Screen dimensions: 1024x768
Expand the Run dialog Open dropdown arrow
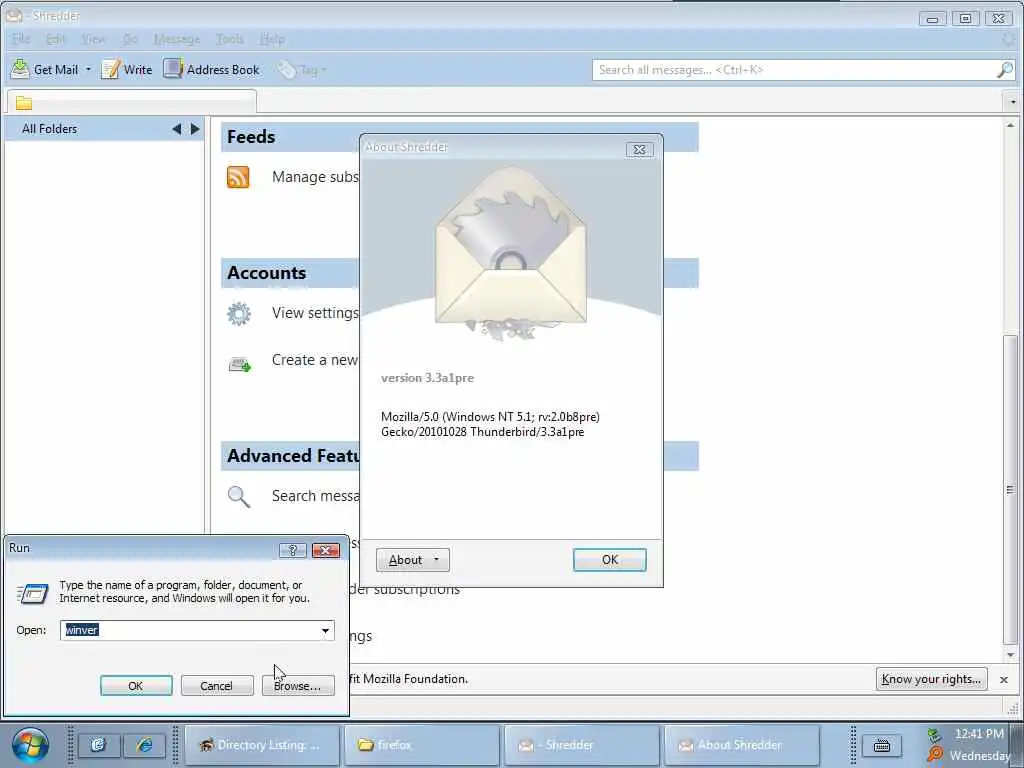325,630
